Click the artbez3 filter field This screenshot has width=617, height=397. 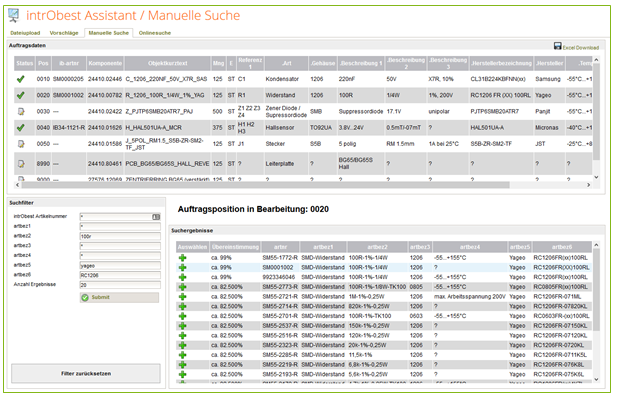120,246
